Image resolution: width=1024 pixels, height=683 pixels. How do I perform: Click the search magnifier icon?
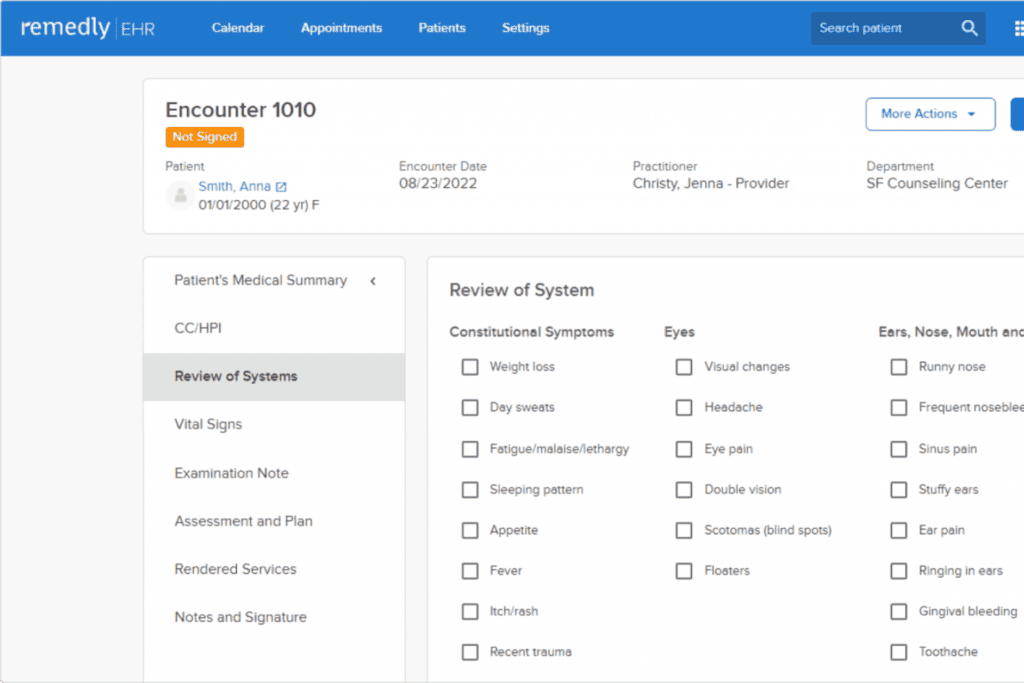pos(969,28)
